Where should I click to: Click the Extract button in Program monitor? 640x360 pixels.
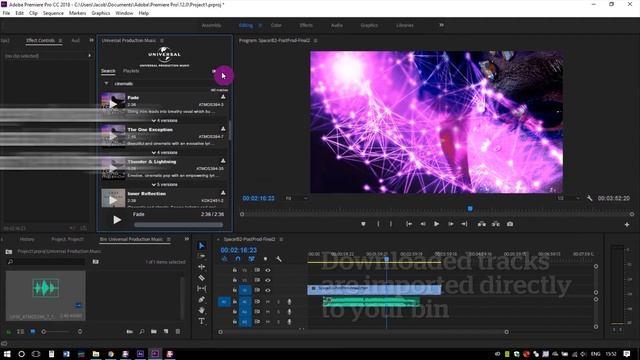496,224
